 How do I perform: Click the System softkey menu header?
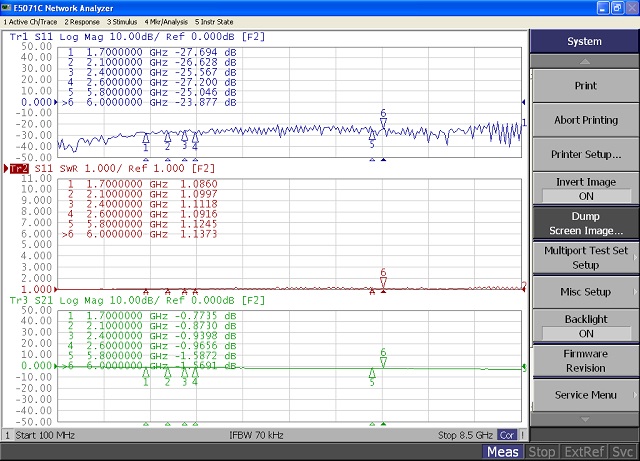pyautogui.click(x=584, y=41)
